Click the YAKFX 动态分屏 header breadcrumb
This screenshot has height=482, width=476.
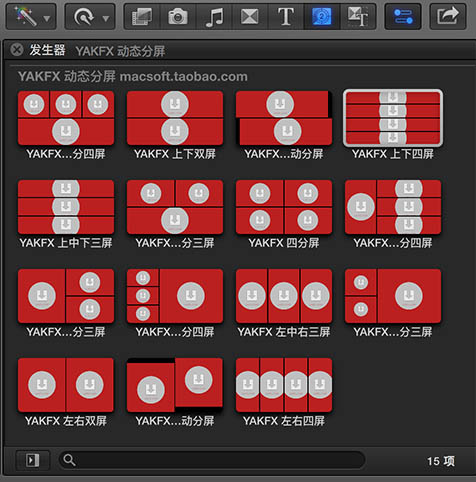[120, 51]
